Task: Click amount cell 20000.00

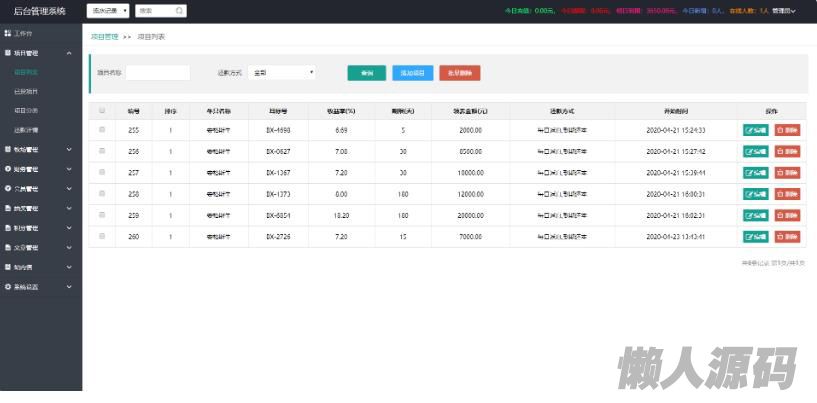Action: [471, 215]
